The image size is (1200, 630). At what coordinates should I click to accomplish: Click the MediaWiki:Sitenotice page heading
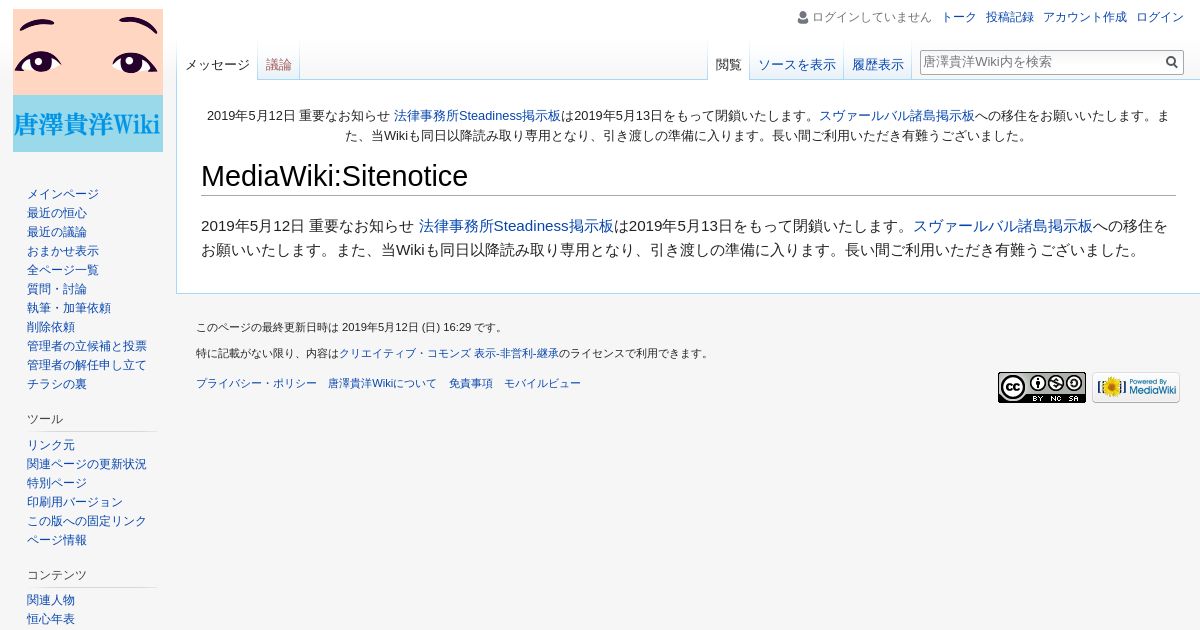coord(334,176)
